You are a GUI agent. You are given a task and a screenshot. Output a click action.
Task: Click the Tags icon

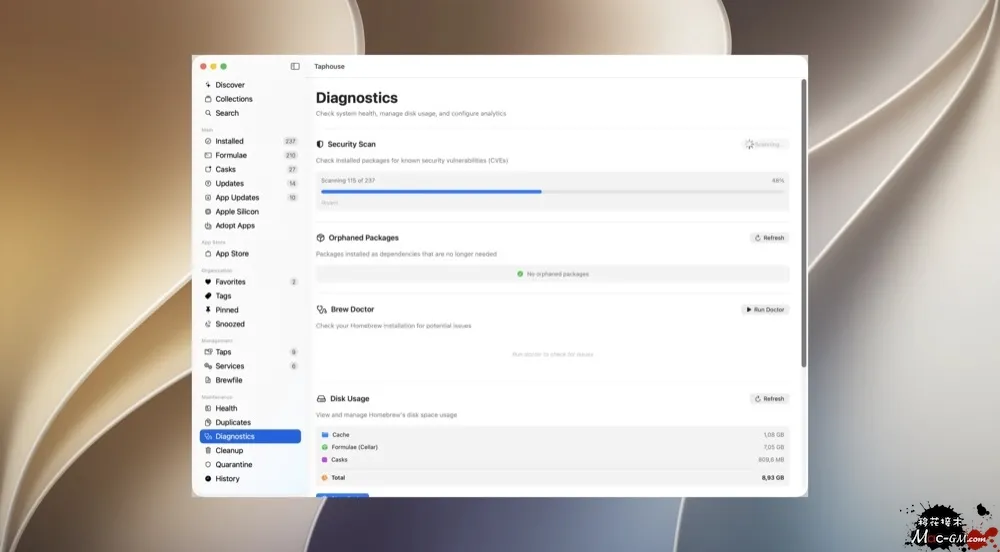[208, 295]
